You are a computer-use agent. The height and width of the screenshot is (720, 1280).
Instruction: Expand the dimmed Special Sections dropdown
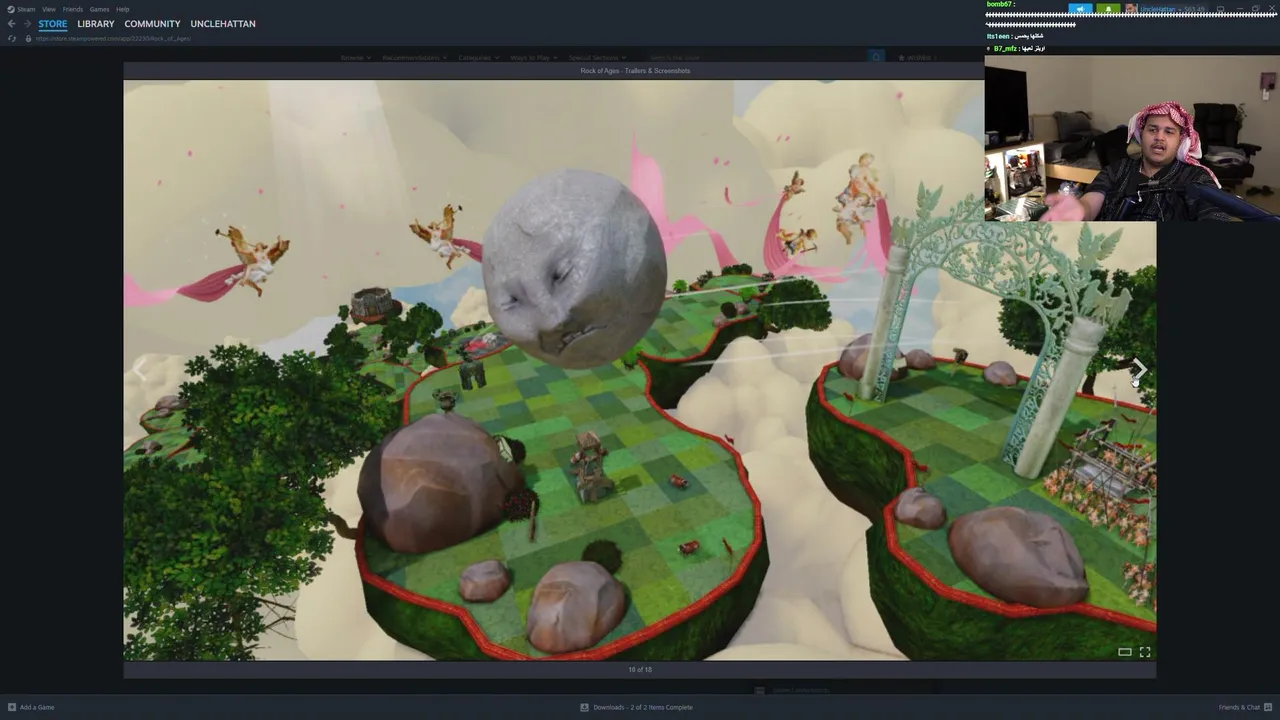click(x=597, y=58)
